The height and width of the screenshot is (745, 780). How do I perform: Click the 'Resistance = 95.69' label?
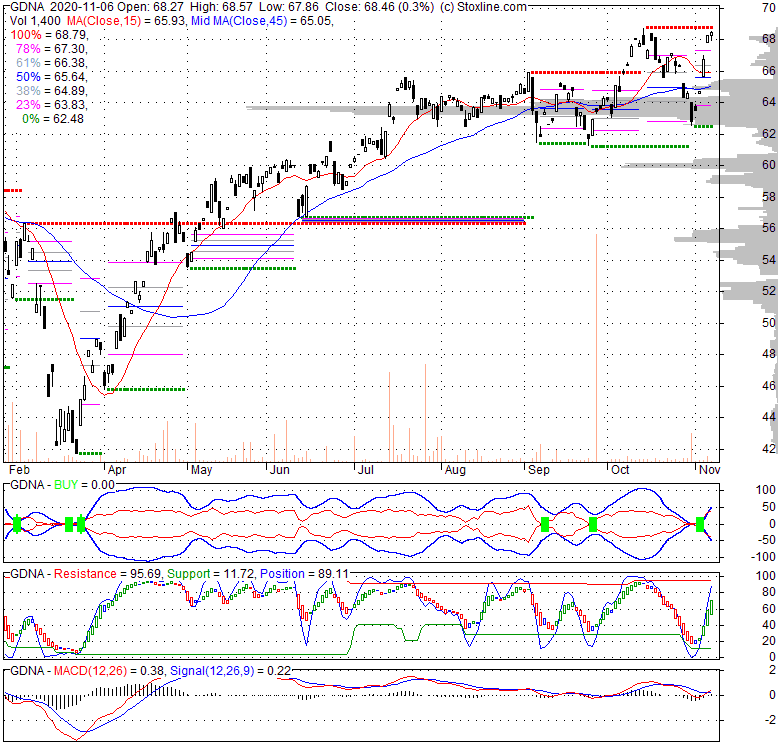click(107, 574)
